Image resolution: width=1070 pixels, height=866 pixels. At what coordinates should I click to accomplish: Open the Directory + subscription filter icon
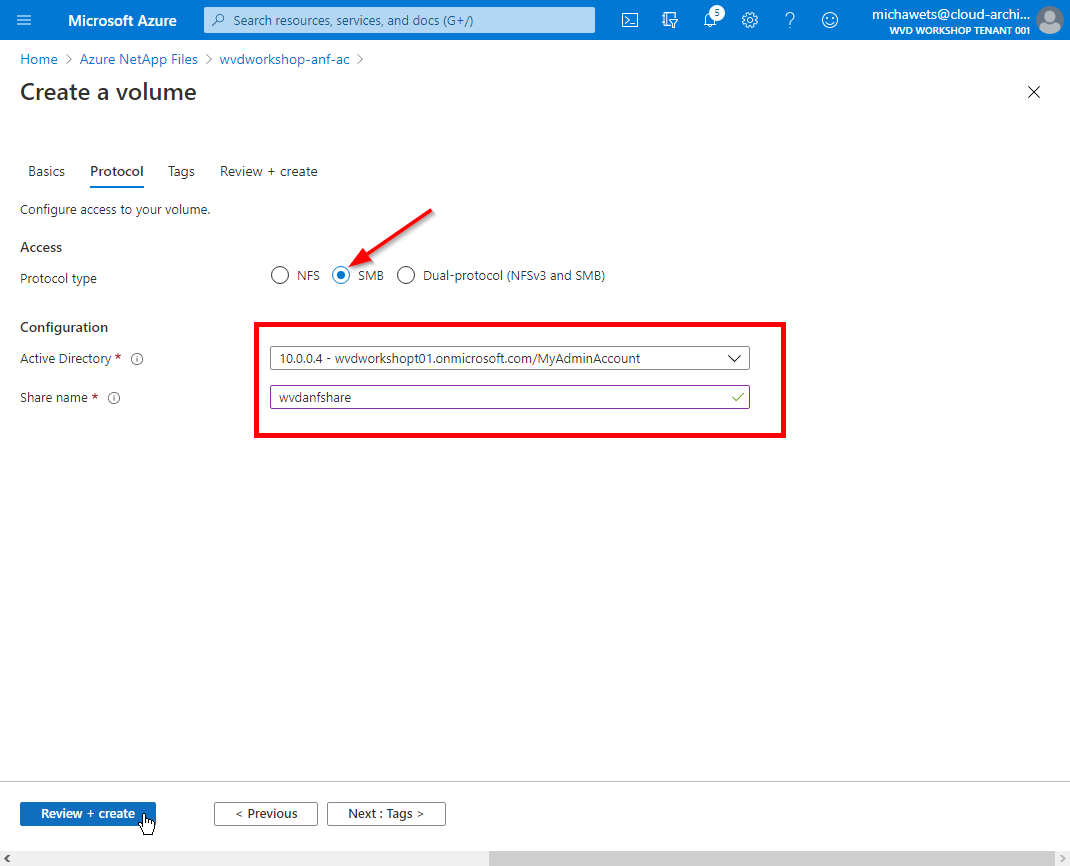(x=669, y=20)
